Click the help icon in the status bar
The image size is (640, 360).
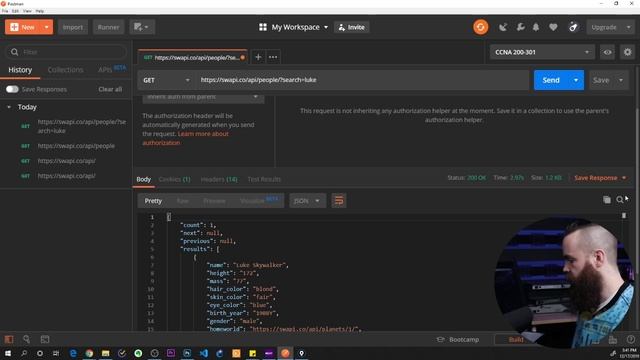[x=631, y=340]
